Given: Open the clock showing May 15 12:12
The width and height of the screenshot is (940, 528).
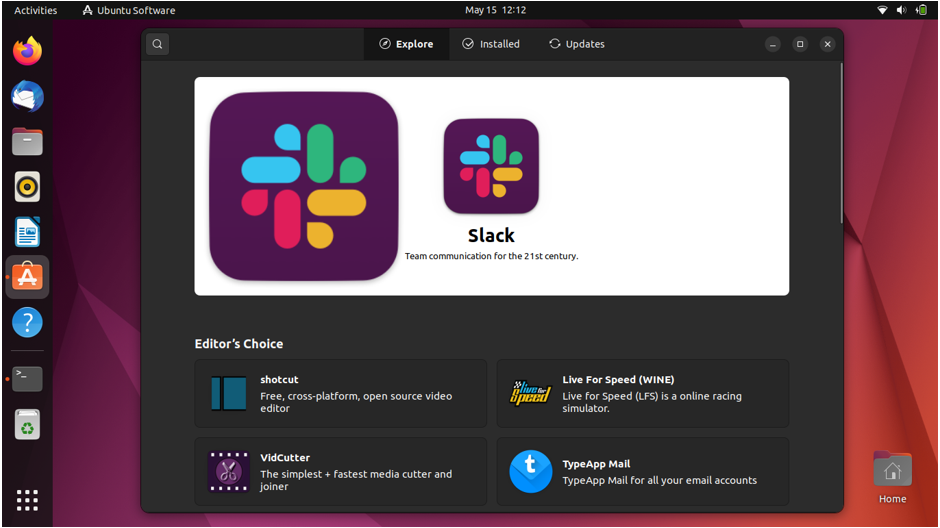Looking at the screenshot, I should tap(495, 10).
